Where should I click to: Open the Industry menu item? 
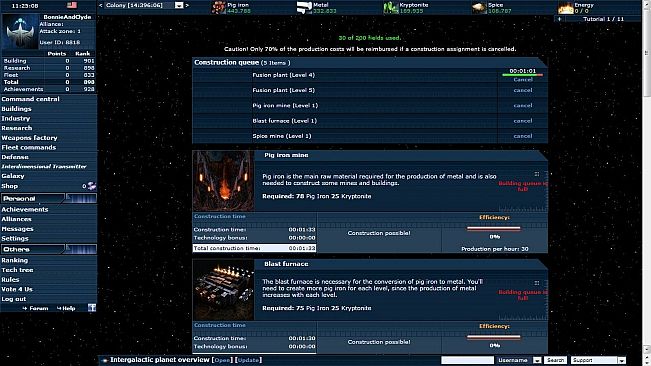(x=15, y=118)
